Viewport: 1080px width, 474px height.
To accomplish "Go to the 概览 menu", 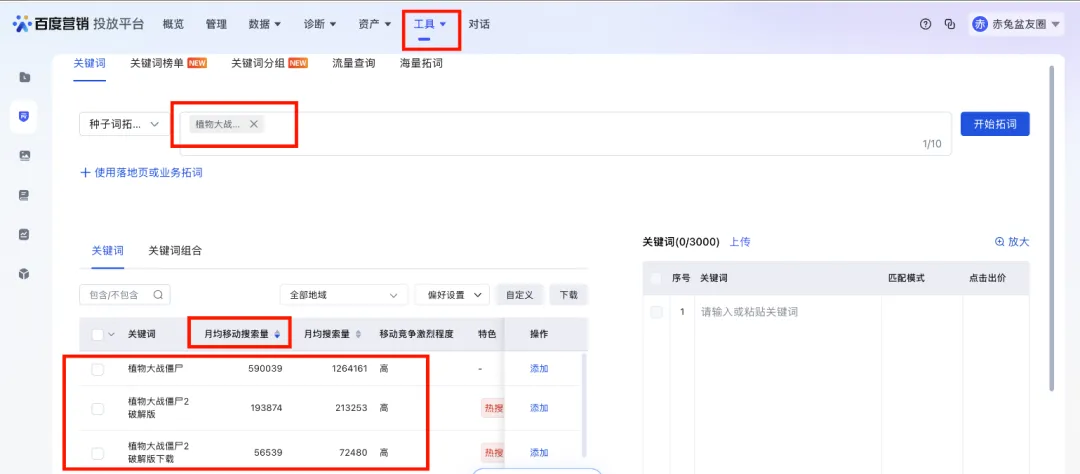I will (174, 24).
